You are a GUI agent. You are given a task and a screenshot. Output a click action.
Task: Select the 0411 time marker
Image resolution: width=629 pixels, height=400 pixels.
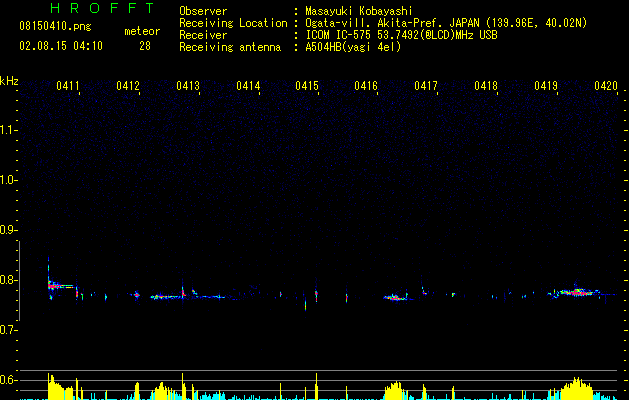pos(68,86)
